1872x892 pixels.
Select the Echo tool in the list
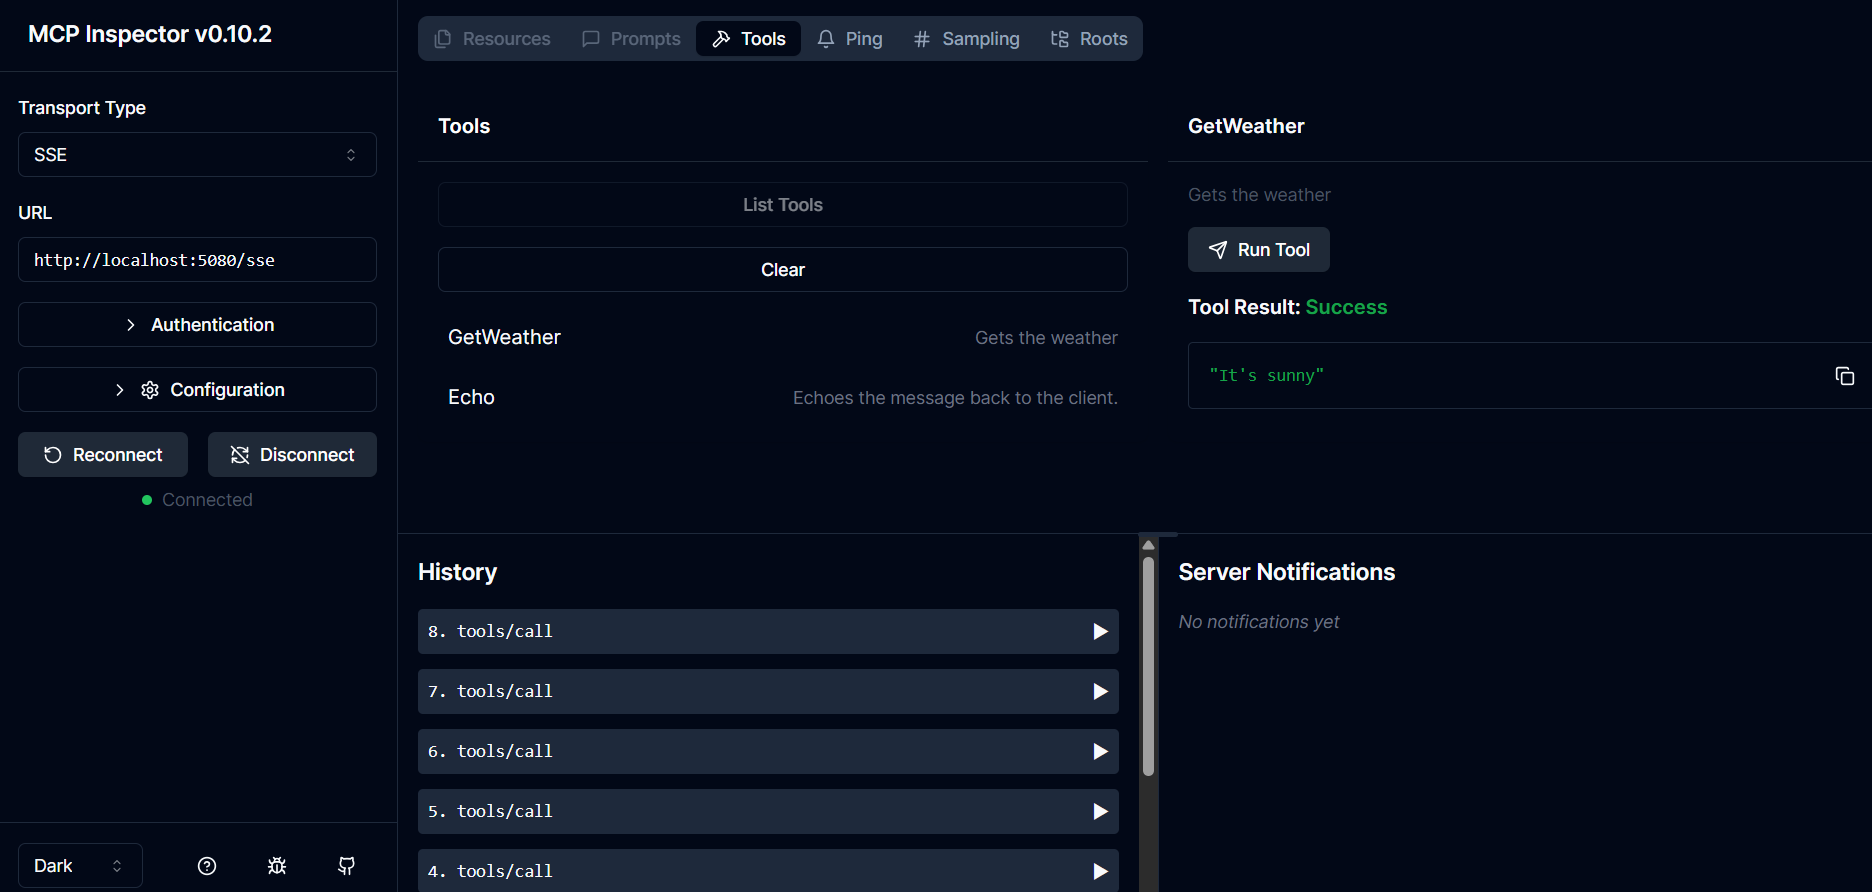pos(783,398)
